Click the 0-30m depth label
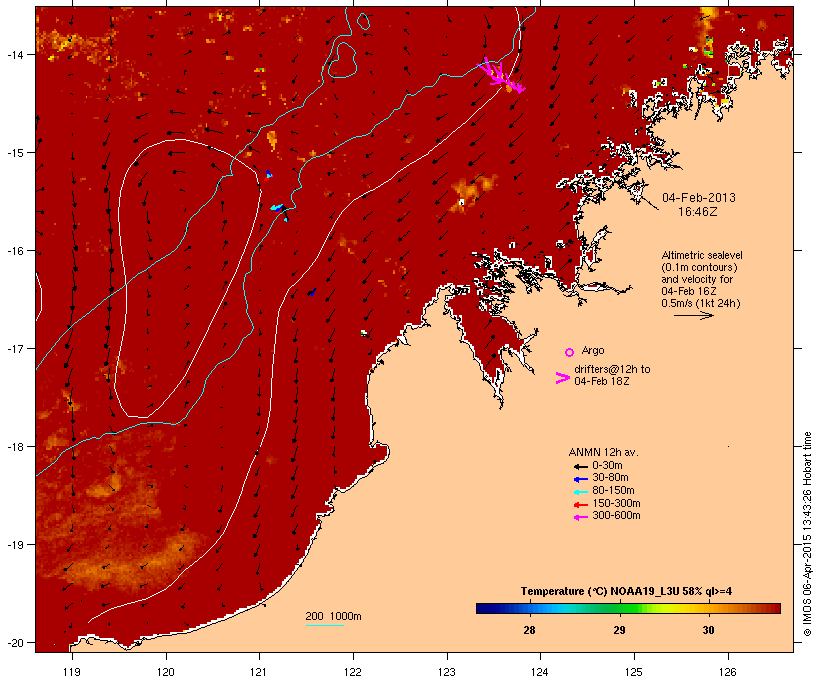 607,466
